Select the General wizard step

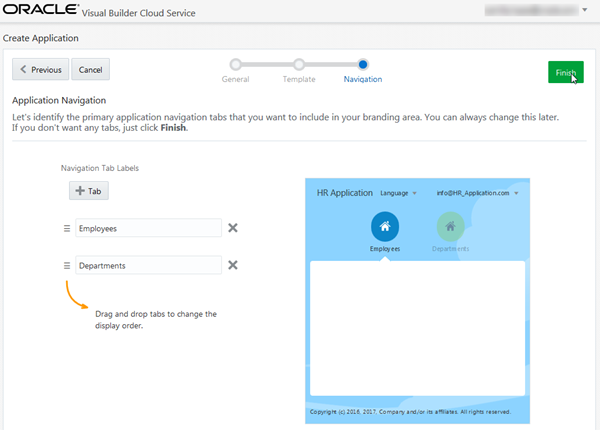(236, 64)
